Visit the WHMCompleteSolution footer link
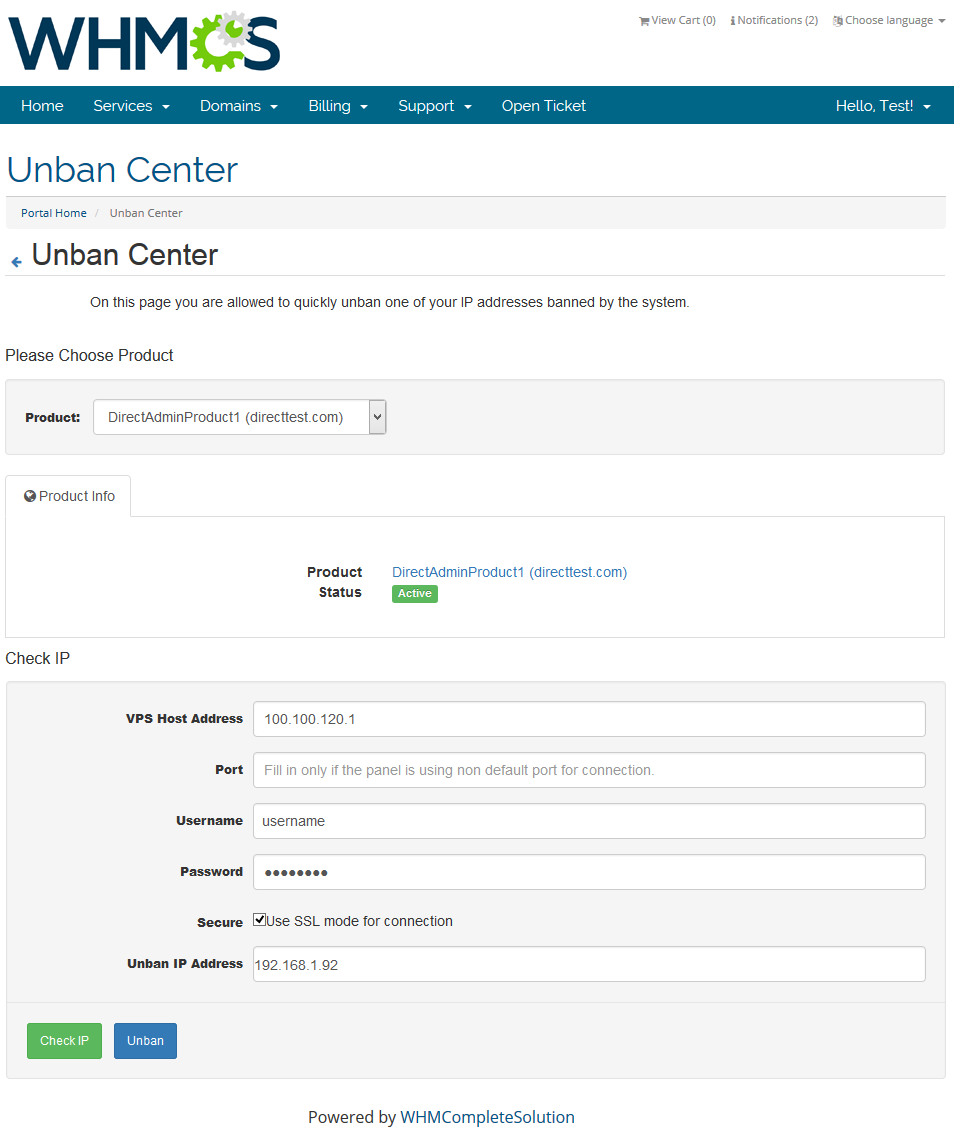Viewport: 954px width, 1145px height. point(487,1117)
